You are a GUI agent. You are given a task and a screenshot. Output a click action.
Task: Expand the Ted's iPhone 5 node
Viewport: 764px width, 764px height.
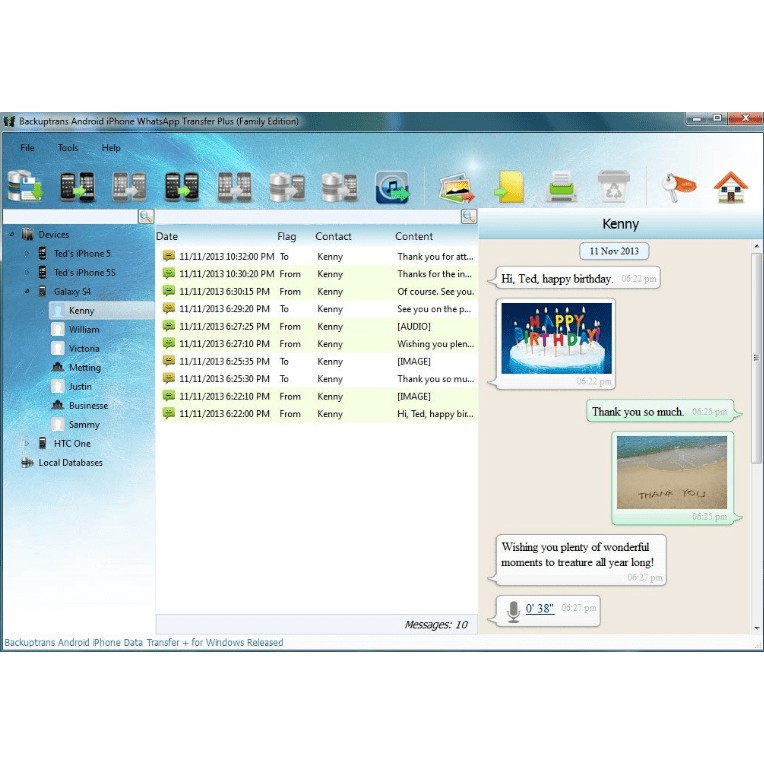click(x=28, y=254)
